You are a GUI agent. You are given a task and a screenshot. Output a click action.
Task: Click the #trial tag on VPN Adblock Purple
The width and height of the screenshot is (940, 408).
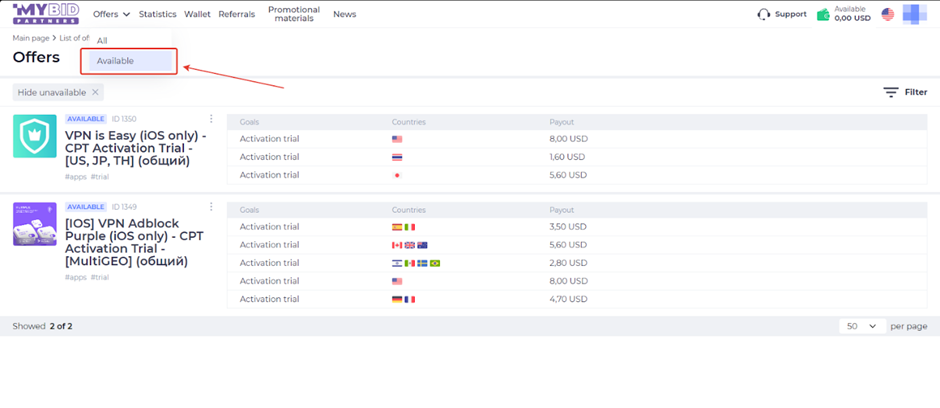click(x=100, y=277)
